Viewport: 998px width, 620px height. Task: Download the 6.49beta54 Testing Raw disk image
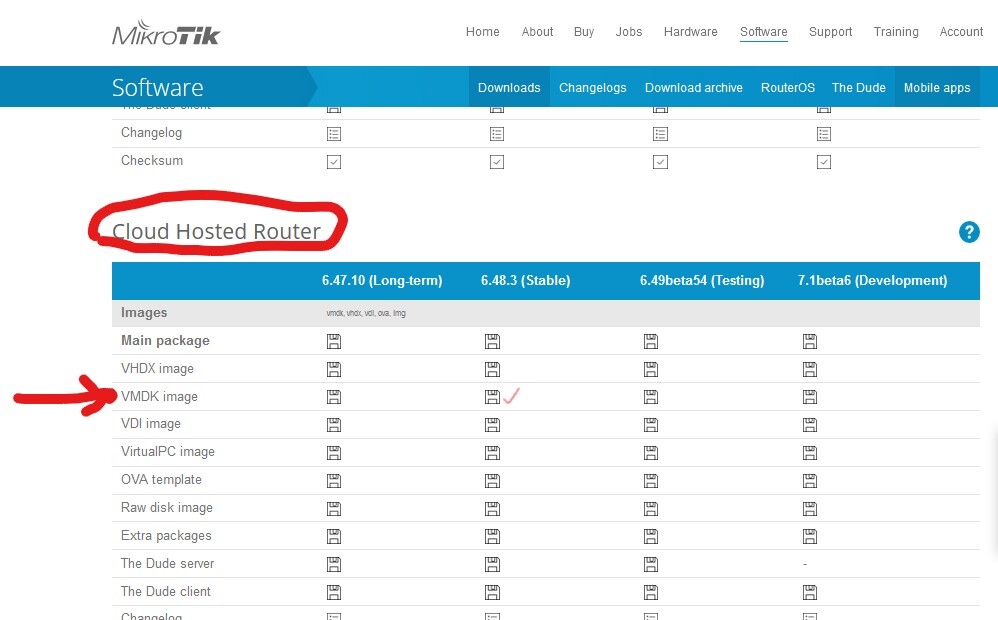650,508
